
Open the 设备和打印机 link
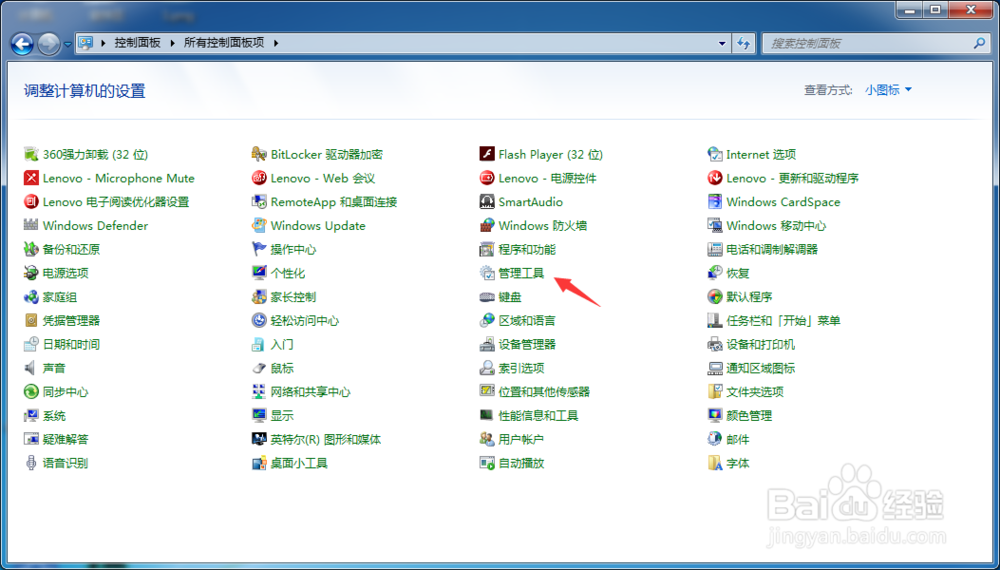click(761, 344)
